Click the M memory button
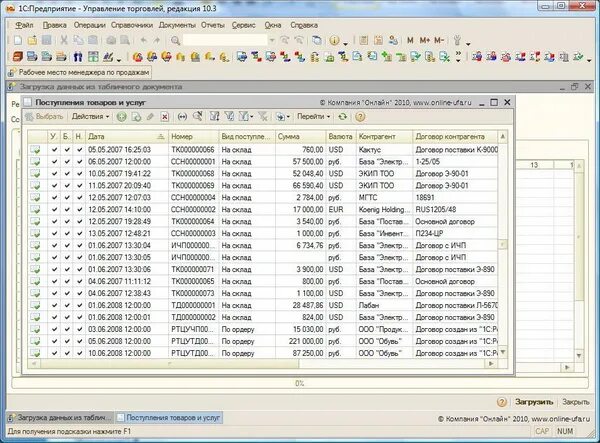Viewport: 600px width, 443px height. tap(410, 40)
